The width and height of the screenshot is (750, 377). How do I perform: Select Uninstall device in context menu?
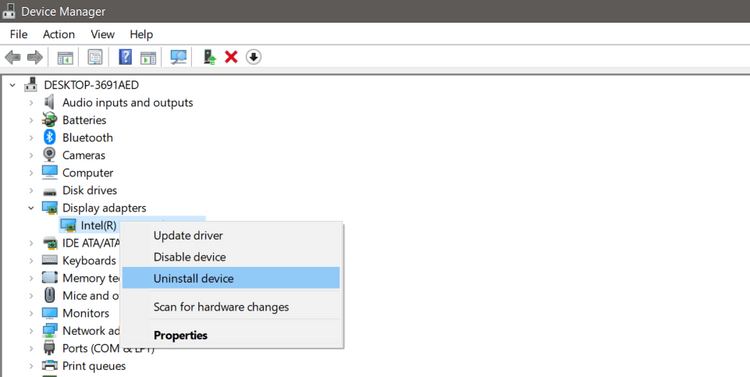231,278
